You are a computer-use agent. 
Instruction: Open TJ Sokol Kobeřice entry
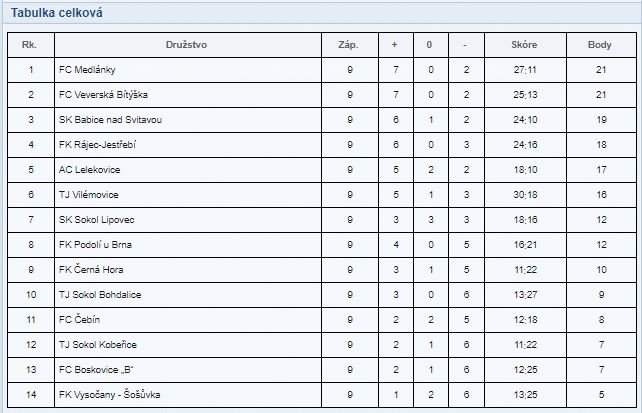[x=97, y=344]
